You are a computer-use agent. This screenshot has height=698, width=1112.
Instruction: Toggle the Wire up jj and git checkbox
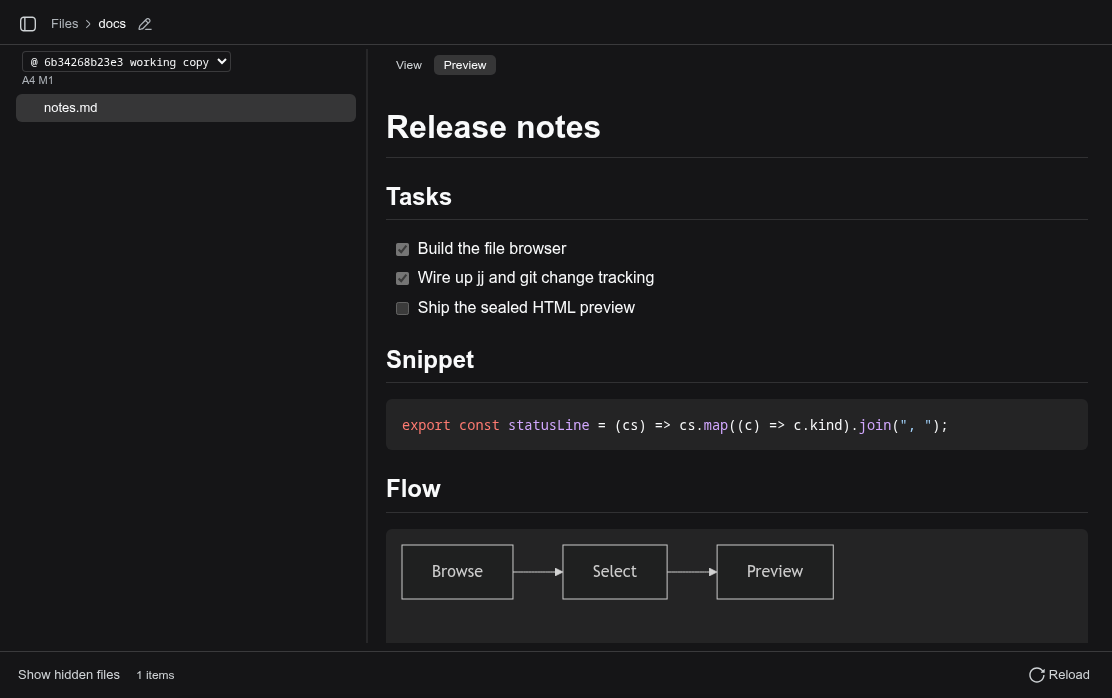pyautogui.click(x=402, y=278)
